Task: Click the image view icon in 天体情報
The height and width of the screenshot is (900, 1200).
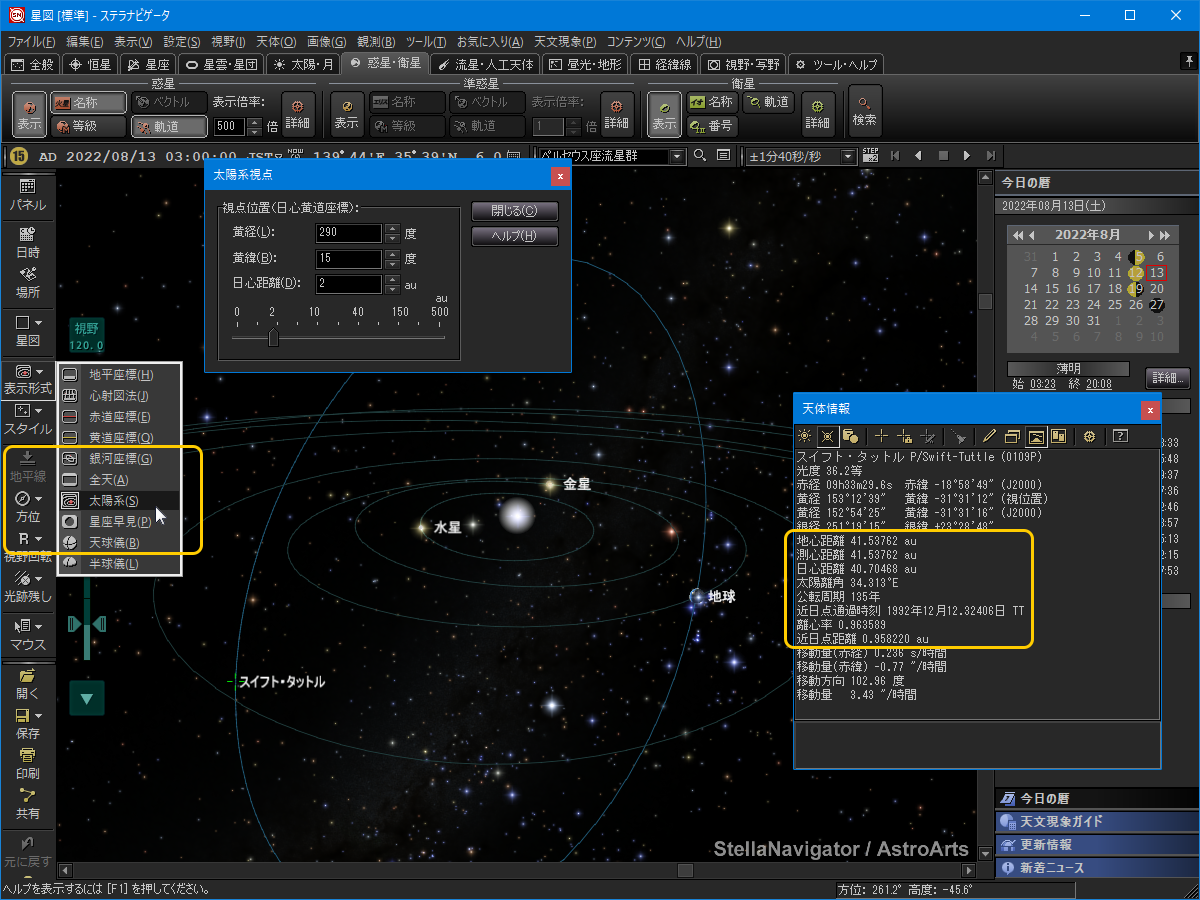Action: tap(1036, 436)
